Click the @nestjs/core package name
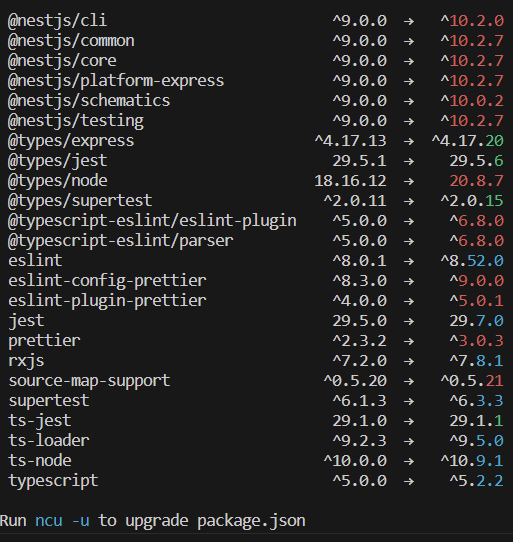513x542 pixels. (62, 61)
